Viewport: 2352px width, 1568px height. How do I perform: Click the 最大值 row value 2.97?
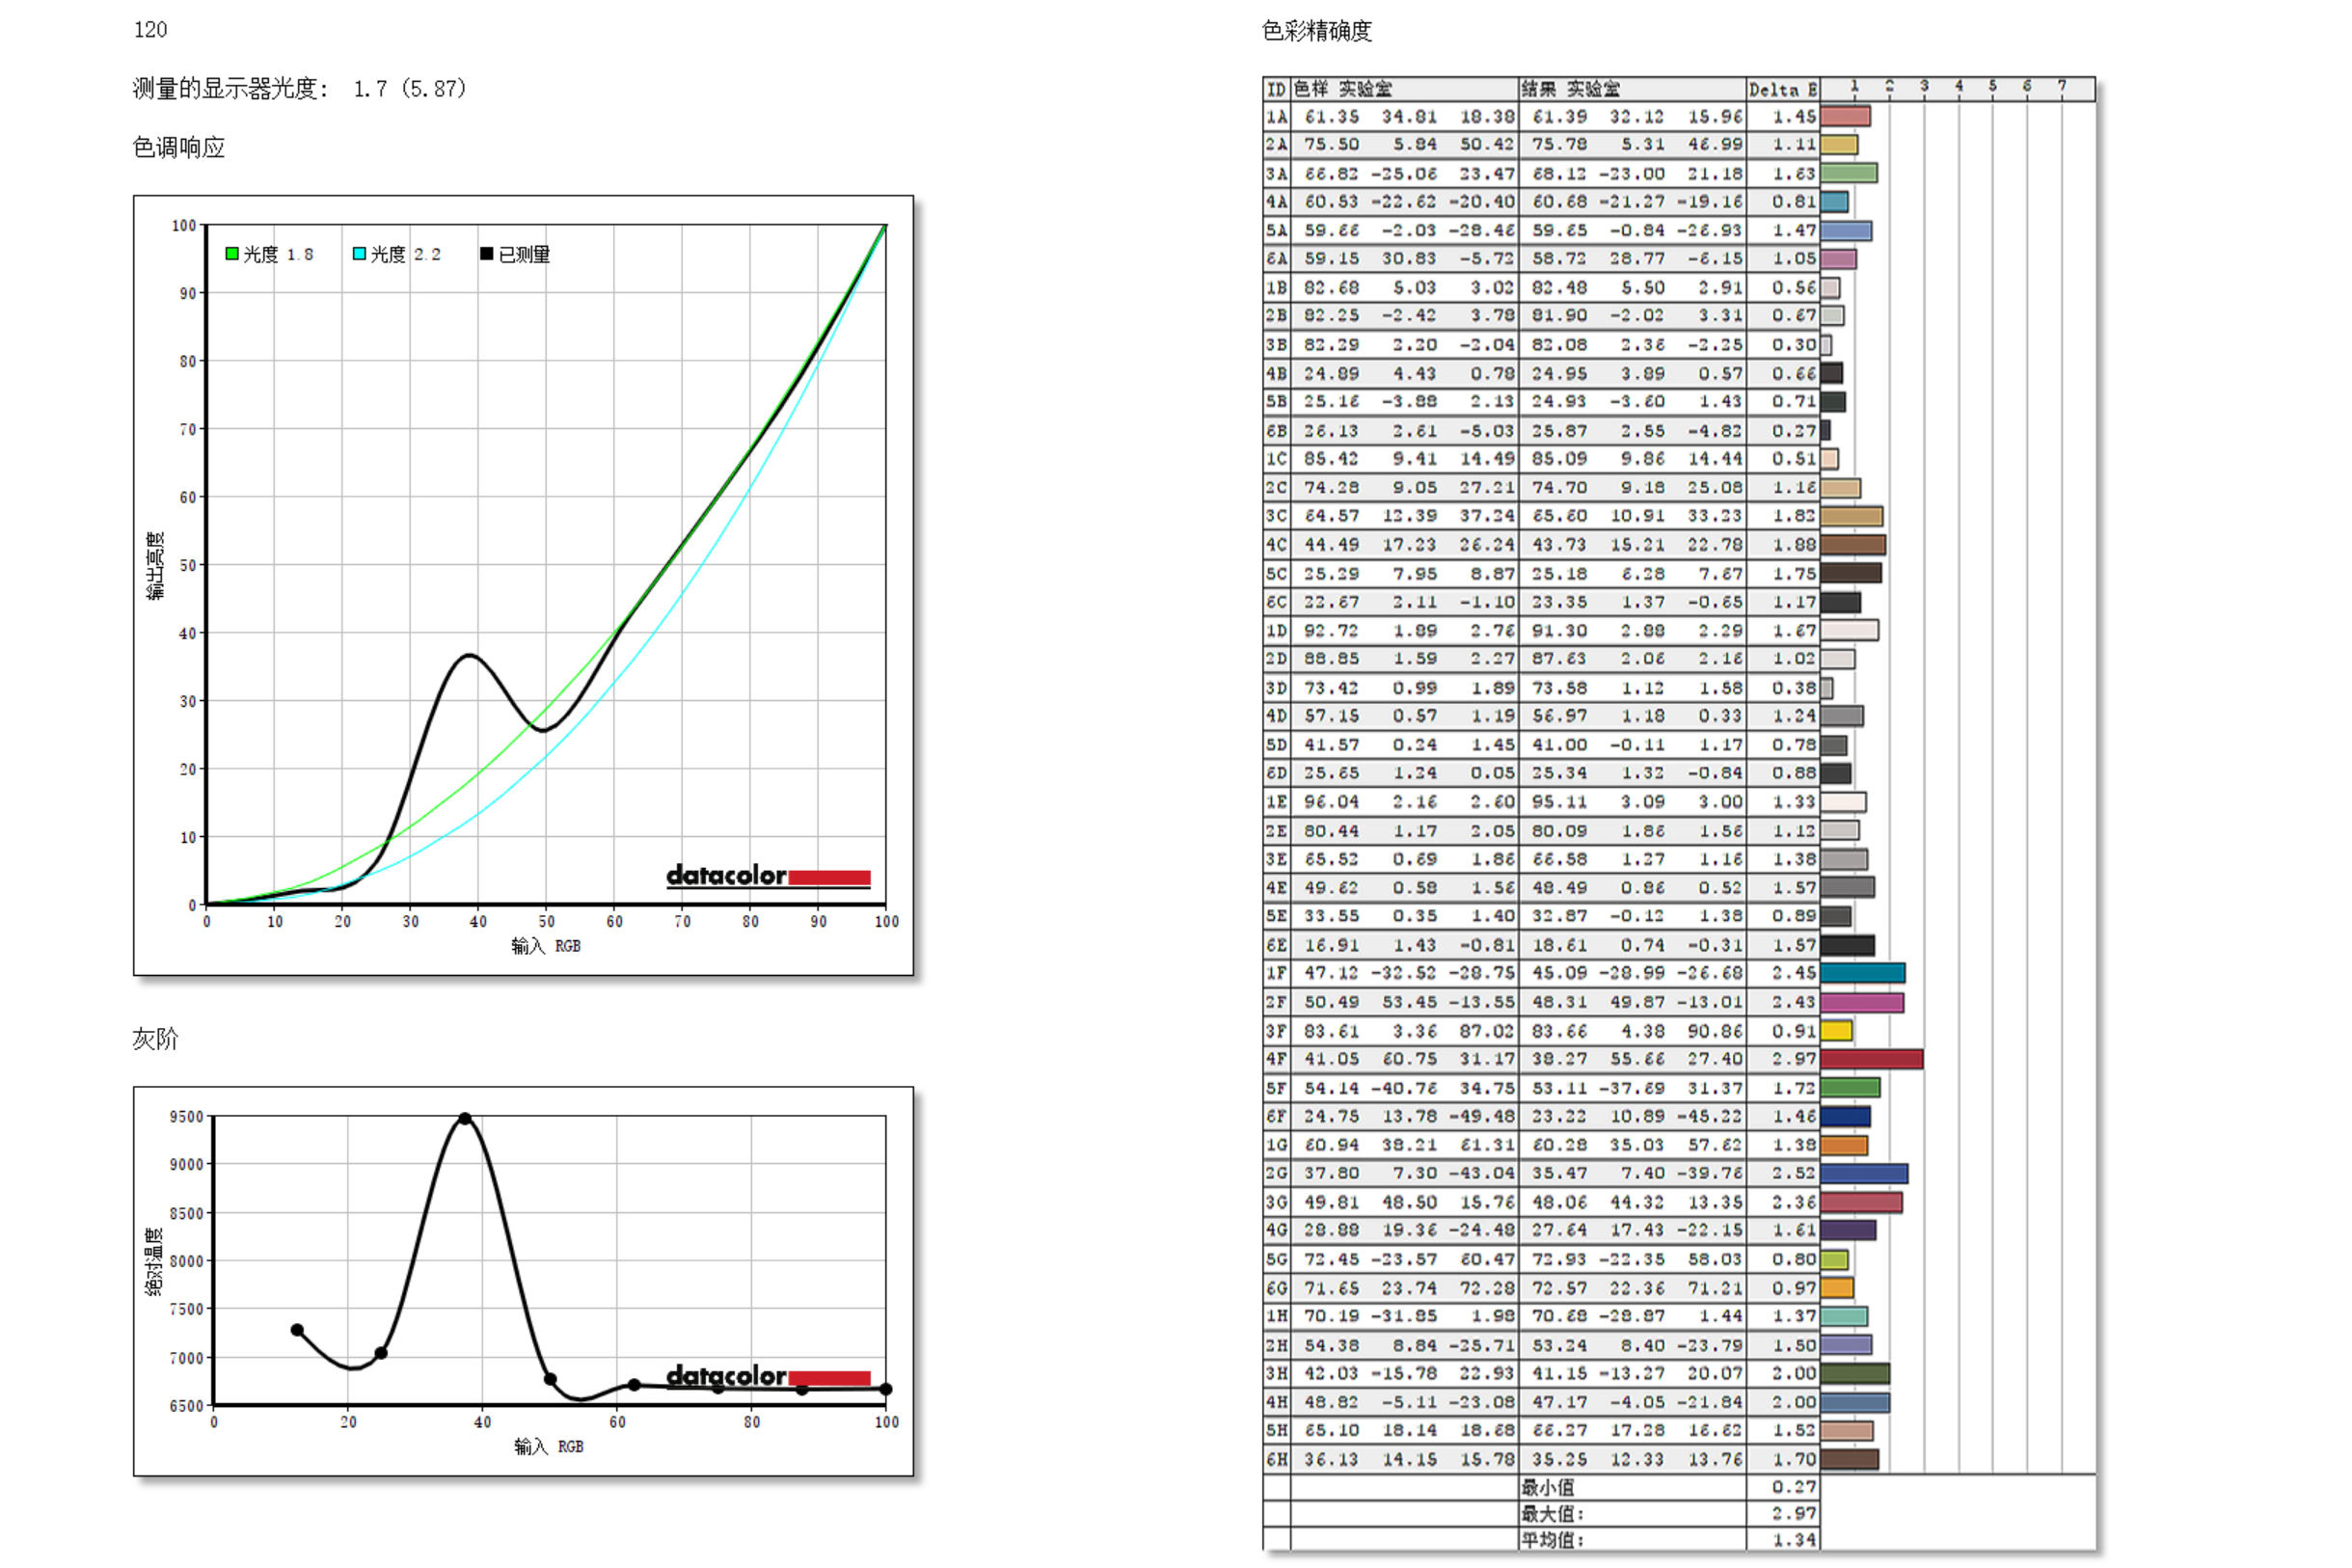coord(1793,1514)
